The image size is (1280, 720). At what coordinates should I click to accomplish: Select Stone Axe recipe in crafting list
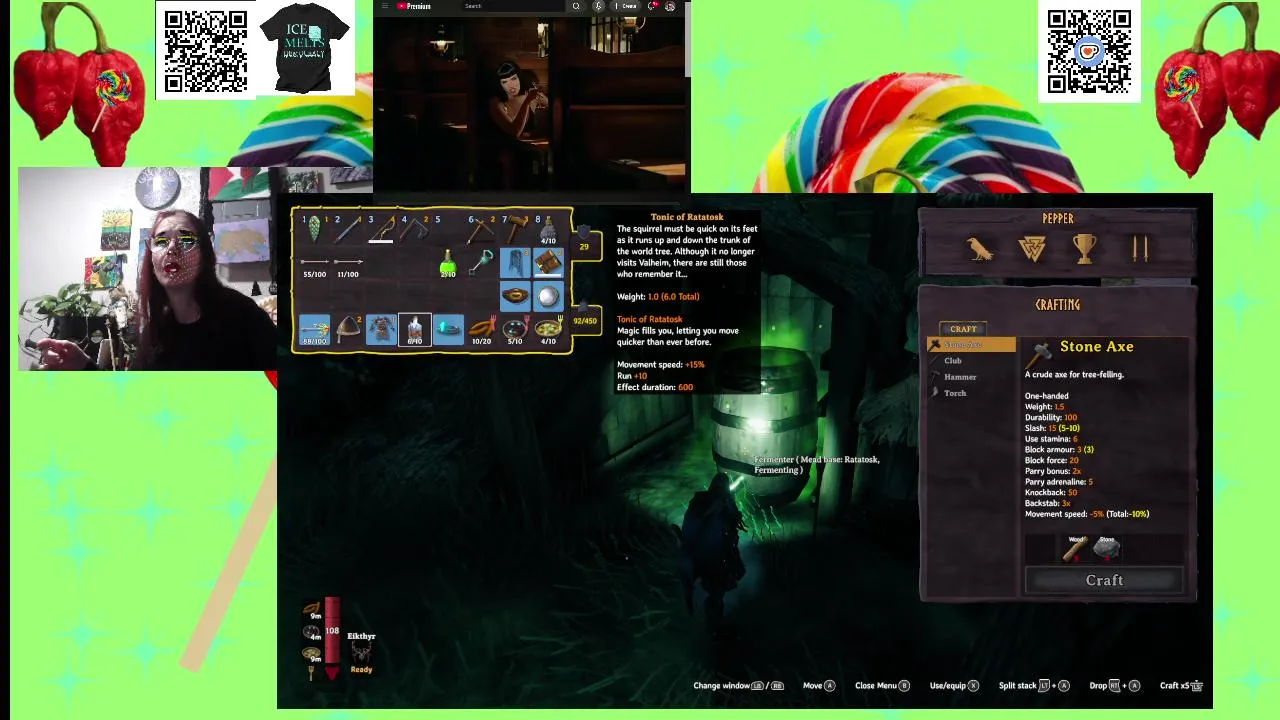coord(972,345)
